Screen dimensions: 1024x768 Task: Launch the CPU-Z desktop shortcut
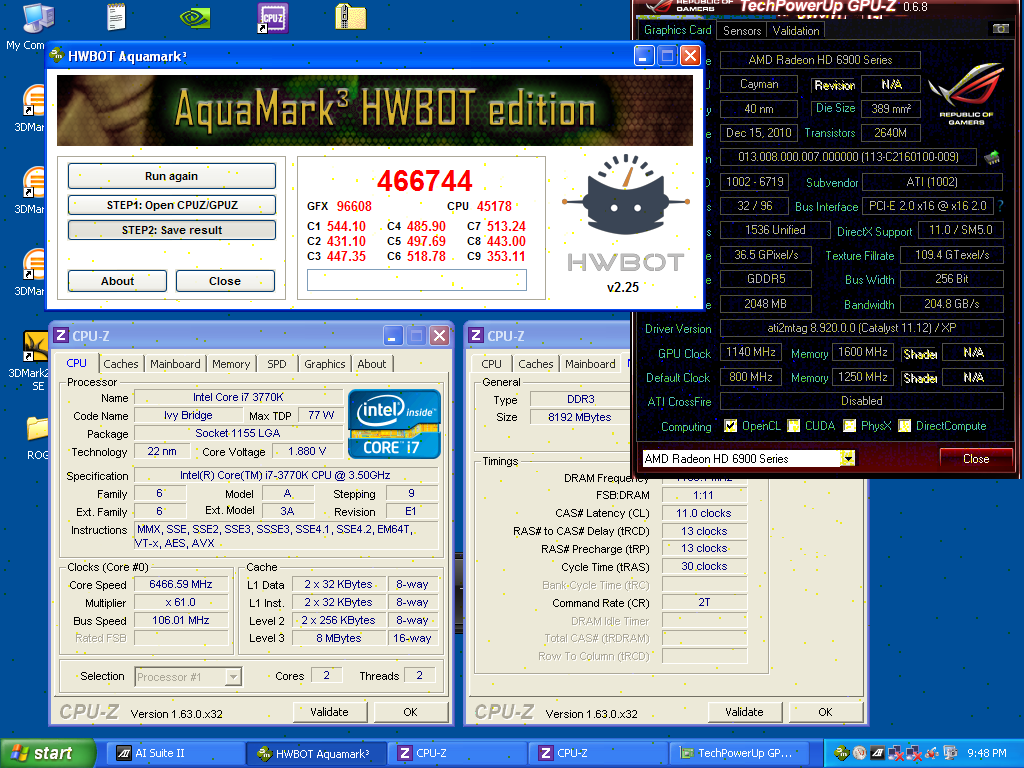(272, 18)
